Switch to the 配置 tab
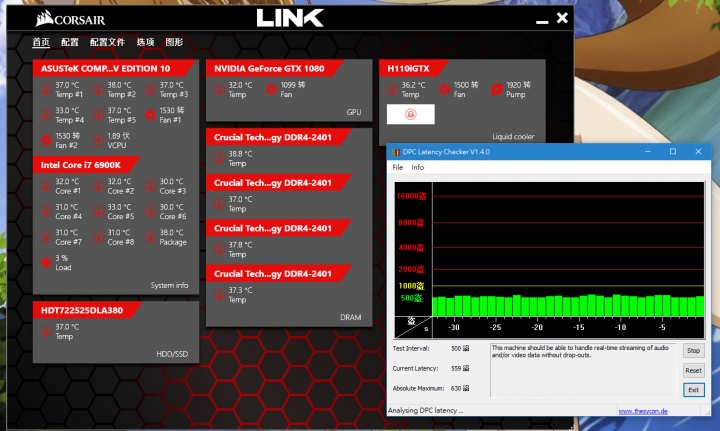The height and width of the screenshot is (431, 720). [70, 42]
